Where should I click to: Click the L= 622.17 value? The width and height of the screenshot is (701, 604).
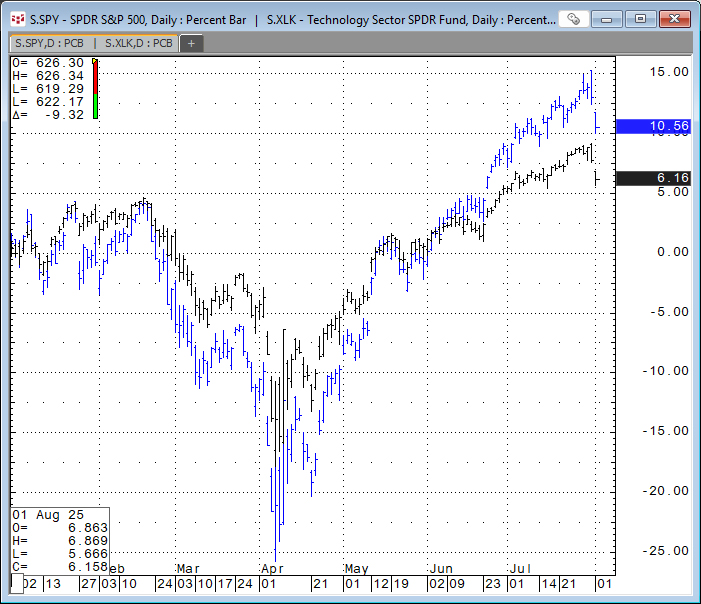(x=48, y=102)
